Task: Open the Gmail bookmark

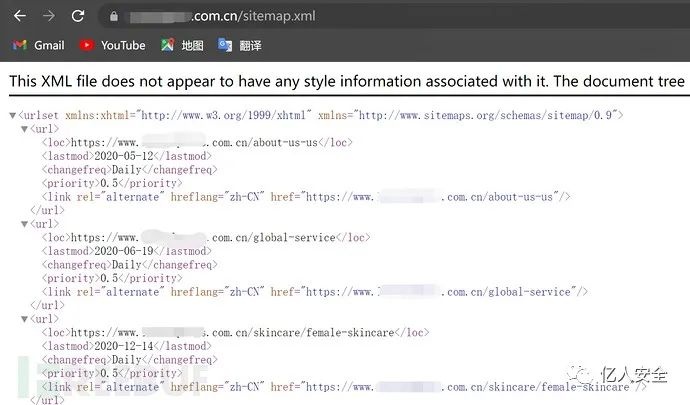Action: pyautogui.click(x=38, y=45)
